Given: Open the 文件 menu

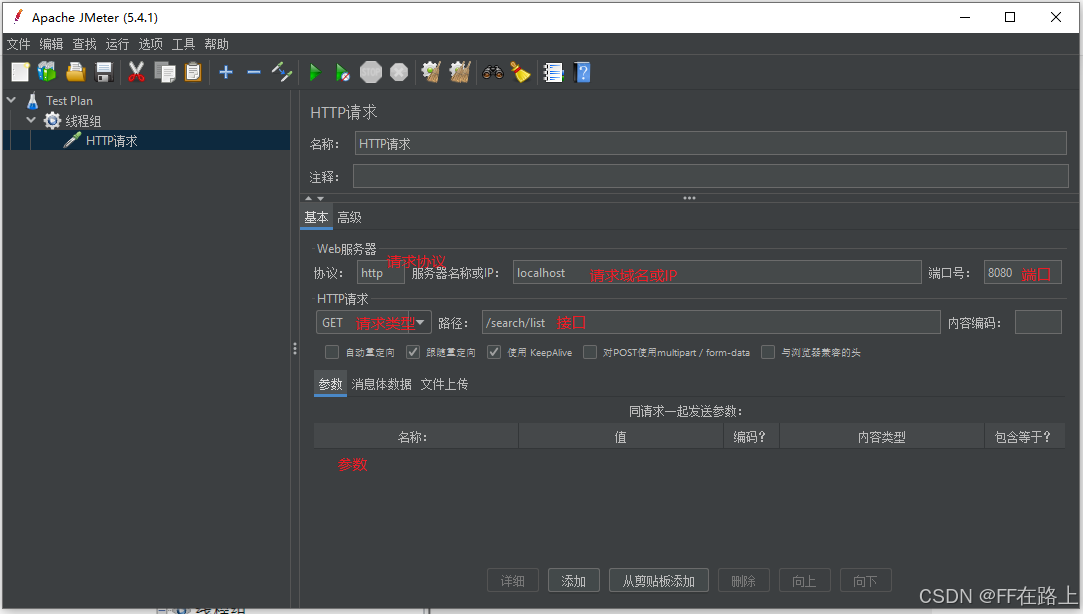Looking at the screenshot, I should point(19,44).
